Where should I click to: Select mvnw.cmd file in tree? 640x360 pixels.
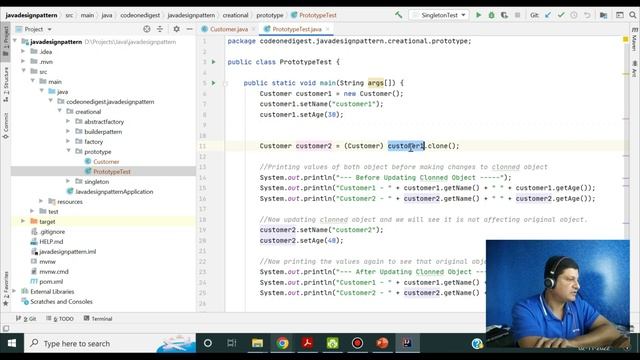click(54, 271)
